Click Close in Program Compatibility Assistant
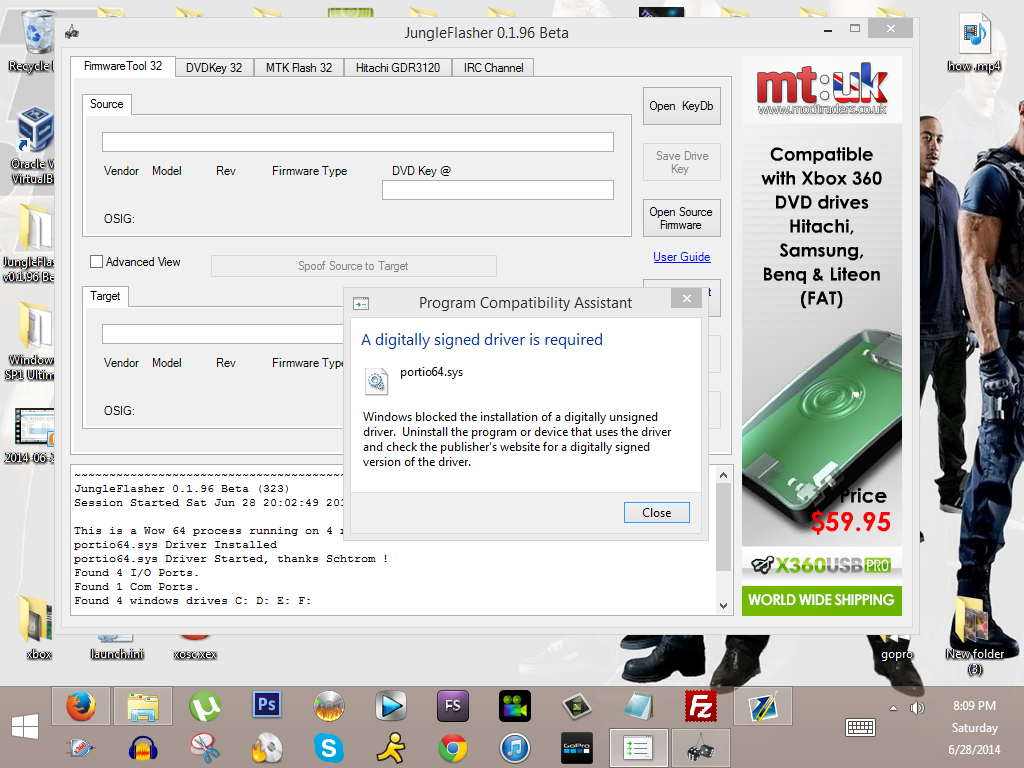 click(x=656, y=513)
